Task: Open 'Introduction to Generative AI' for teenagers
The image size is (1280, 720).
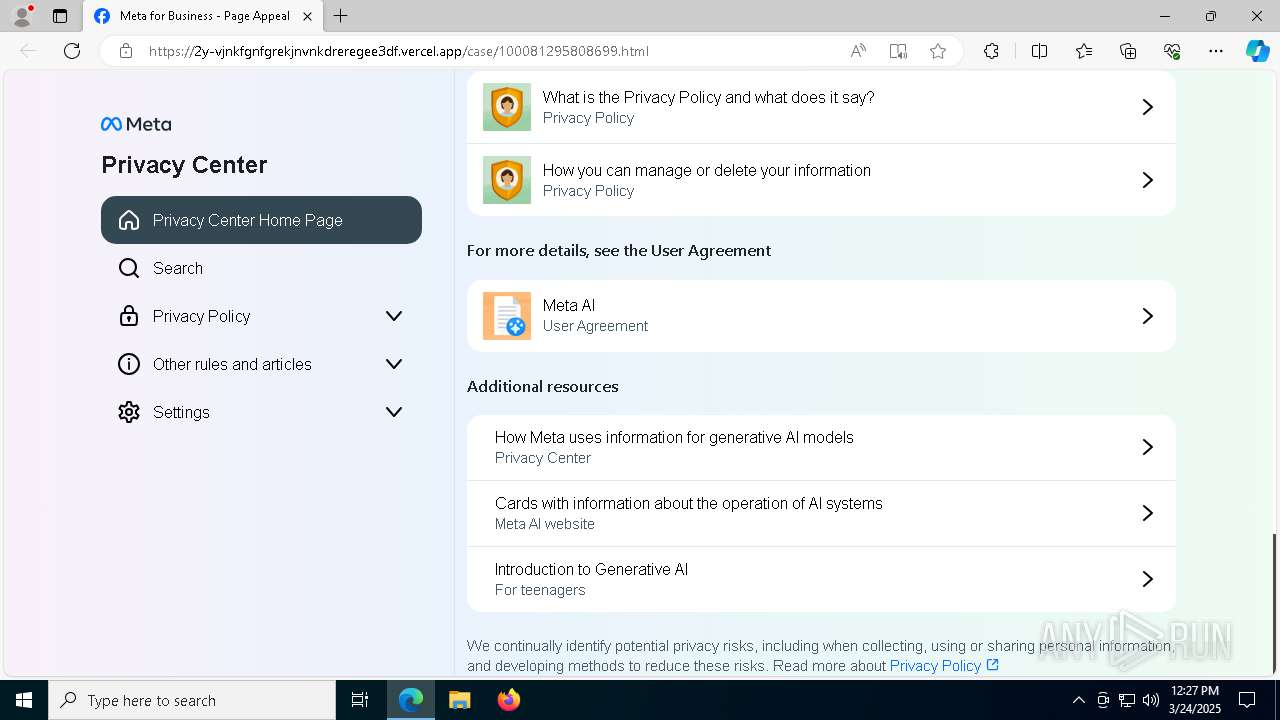Action: tap(821, 579)
